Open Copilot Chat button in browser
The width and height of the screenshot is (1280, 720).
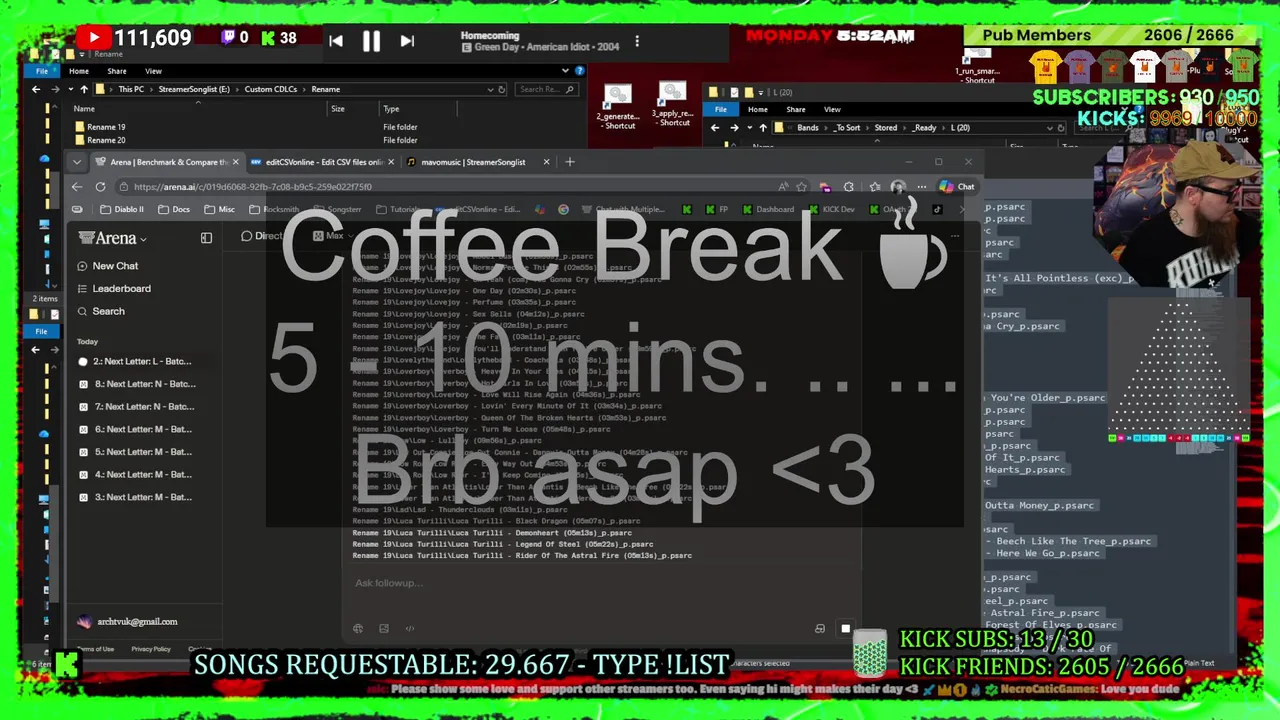[957, 187]
